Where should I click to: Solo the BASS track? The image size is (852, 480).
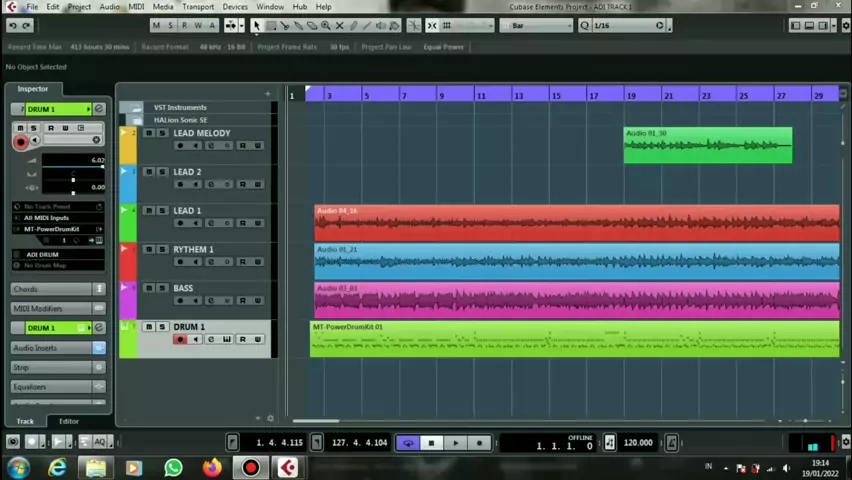pyautogui.click(x=161, y=288)
